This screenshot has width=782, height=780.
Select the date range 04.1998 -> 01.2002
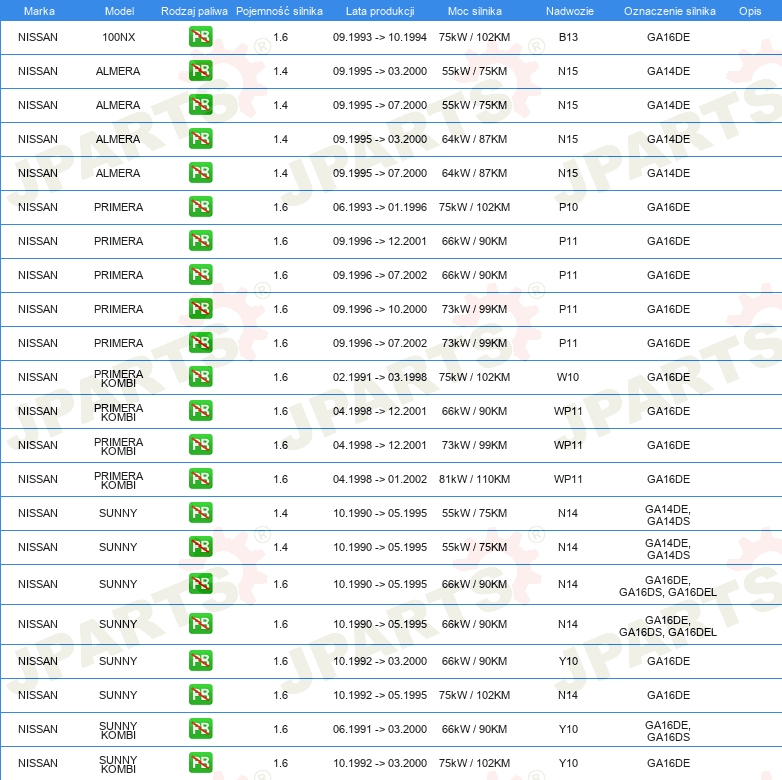pyautogui.click(x=380, y=479)
